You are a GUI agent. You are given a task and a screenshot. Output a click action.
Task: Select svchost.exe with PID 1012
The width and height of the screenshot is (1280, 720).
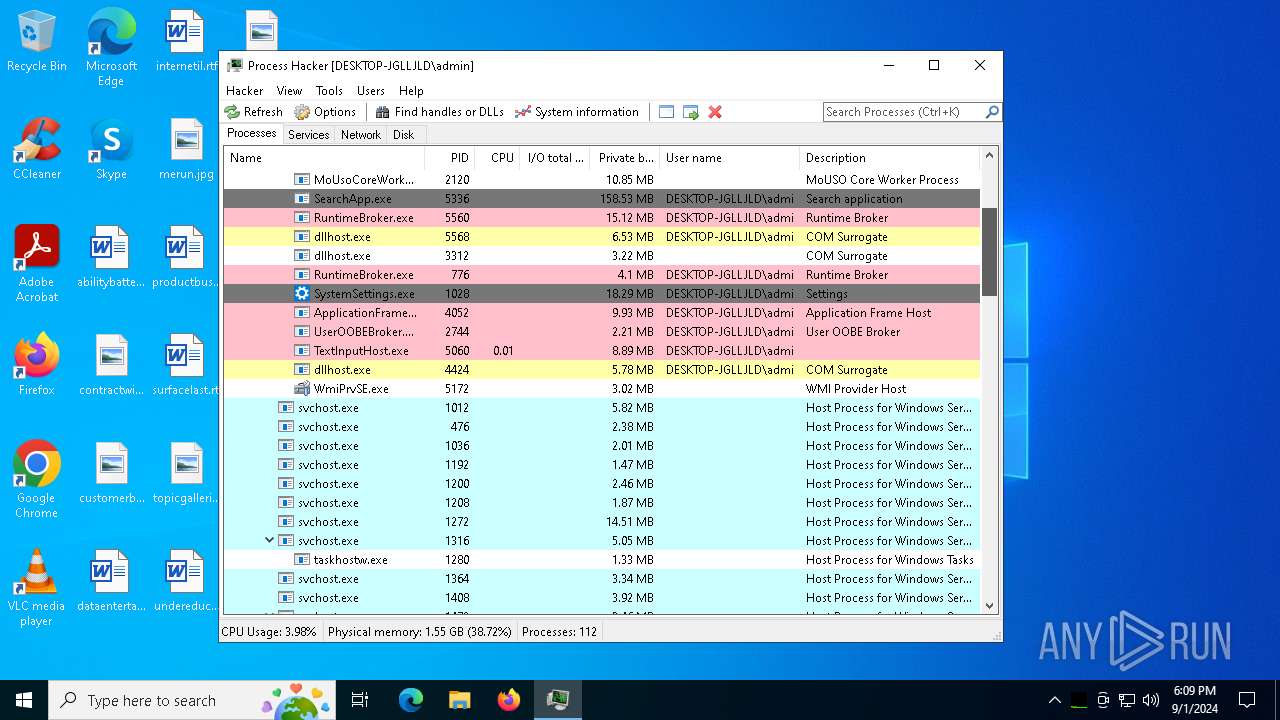coord(602,408)
